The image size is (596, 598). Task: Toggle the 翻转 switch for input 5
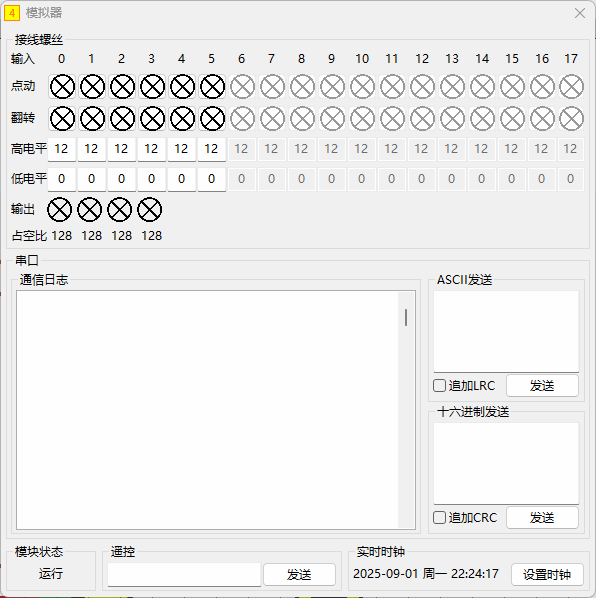(x=212, y=119)
